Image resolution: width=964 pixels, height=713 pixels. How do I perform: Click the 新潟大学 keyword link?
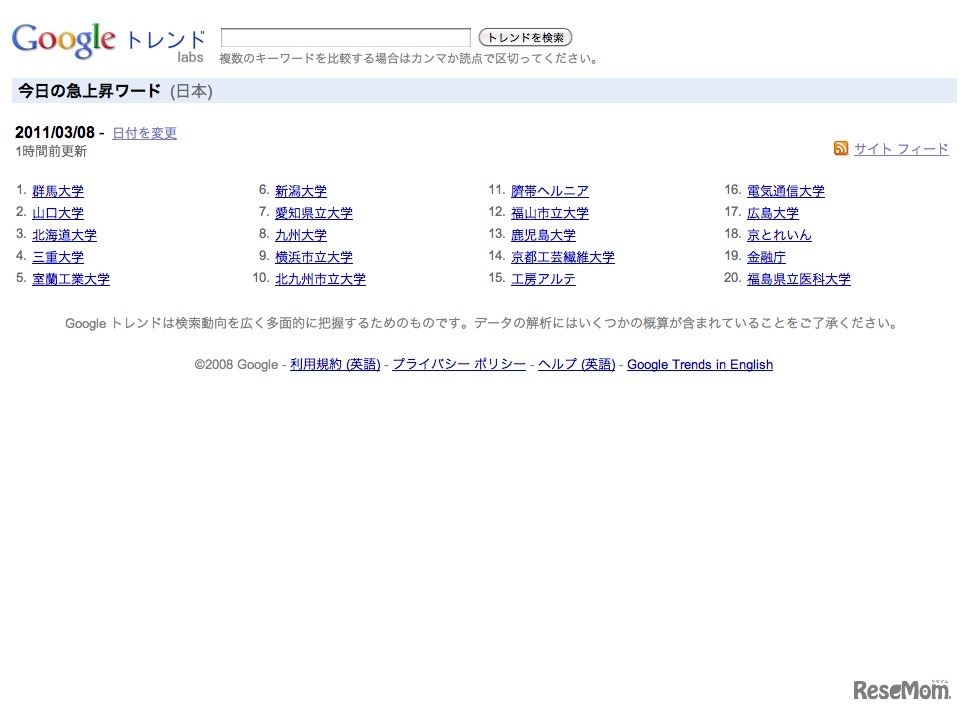click(301, 190)
